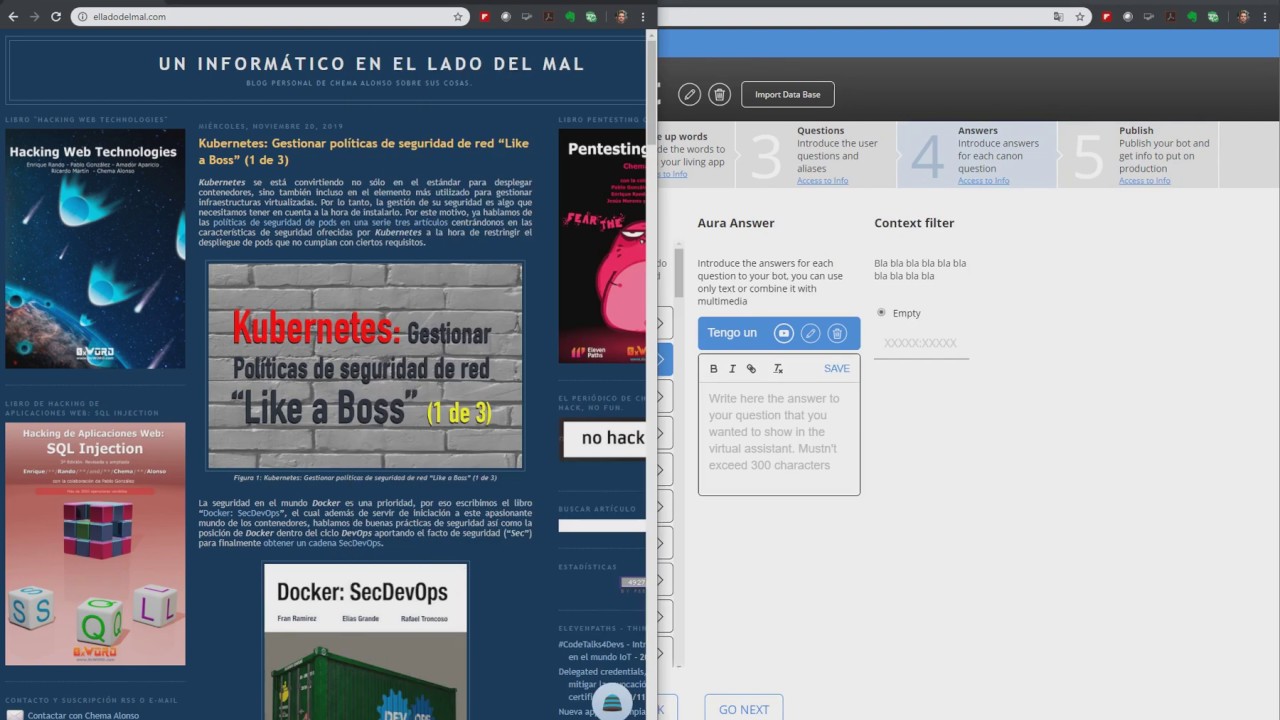Follow the Docker: SecDevOps book link in text

243,513
